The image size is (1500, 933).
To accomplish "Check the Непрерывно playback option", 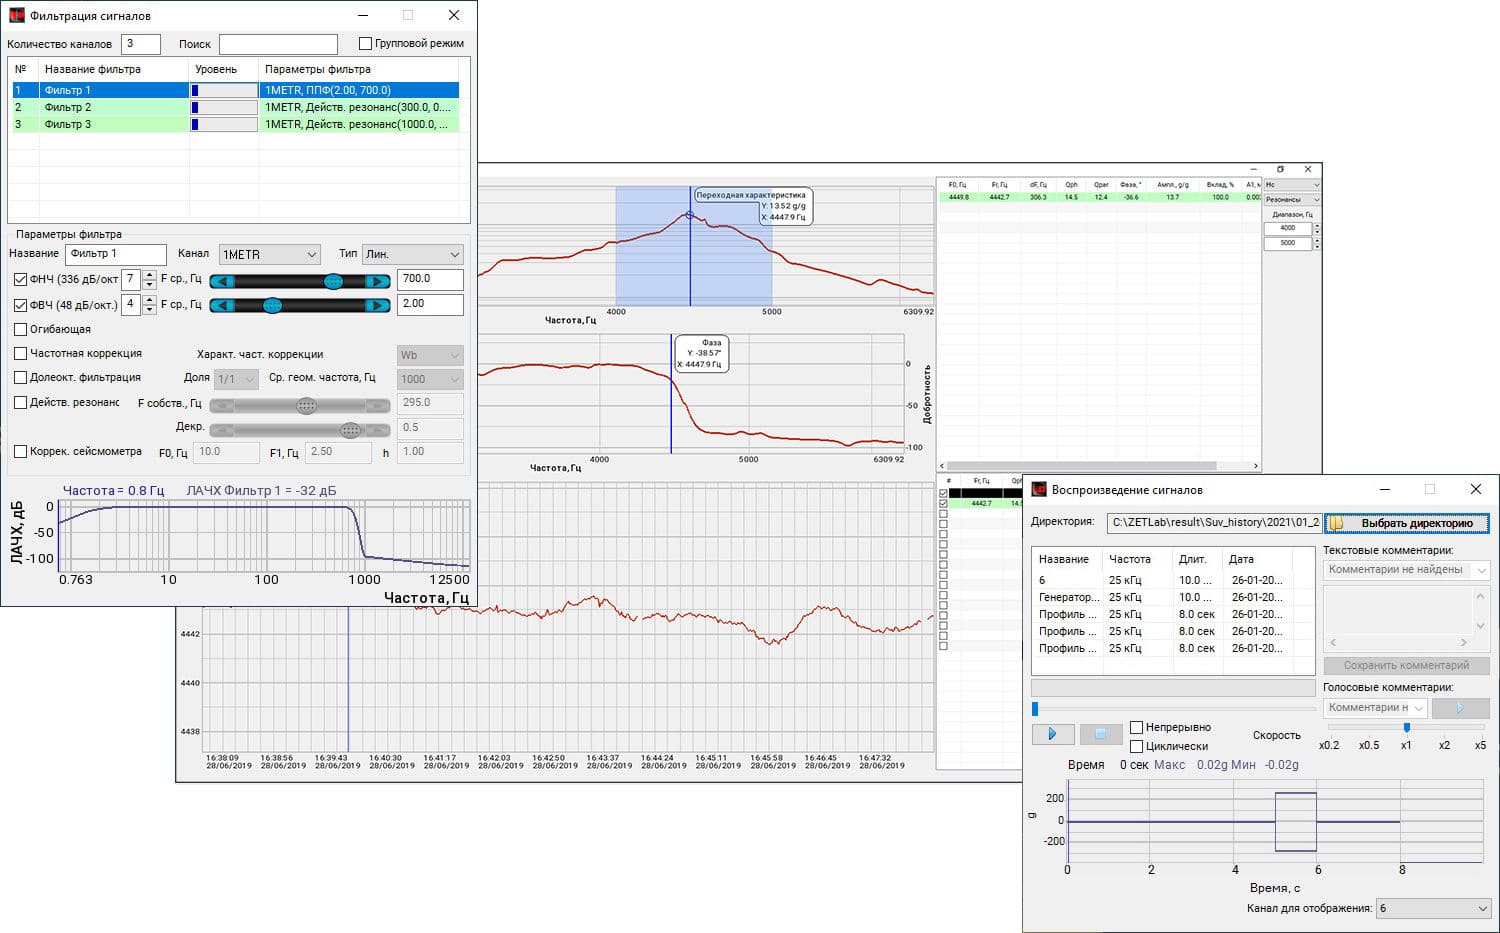I will pyautogui.click(x=1136, y=727).
